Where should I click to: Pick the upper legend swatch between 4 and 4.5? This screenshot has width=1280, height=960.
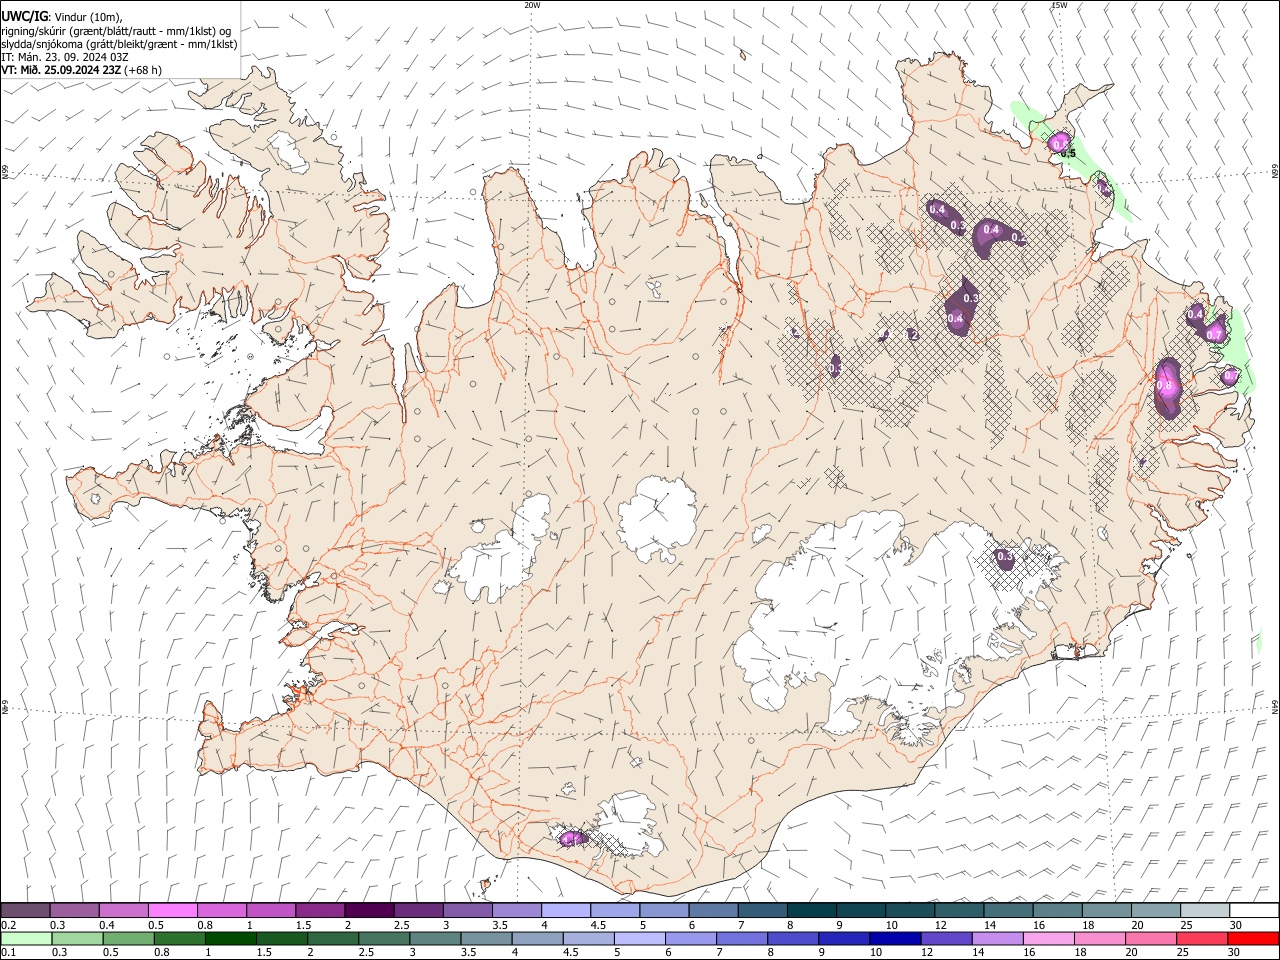(566, 911)
